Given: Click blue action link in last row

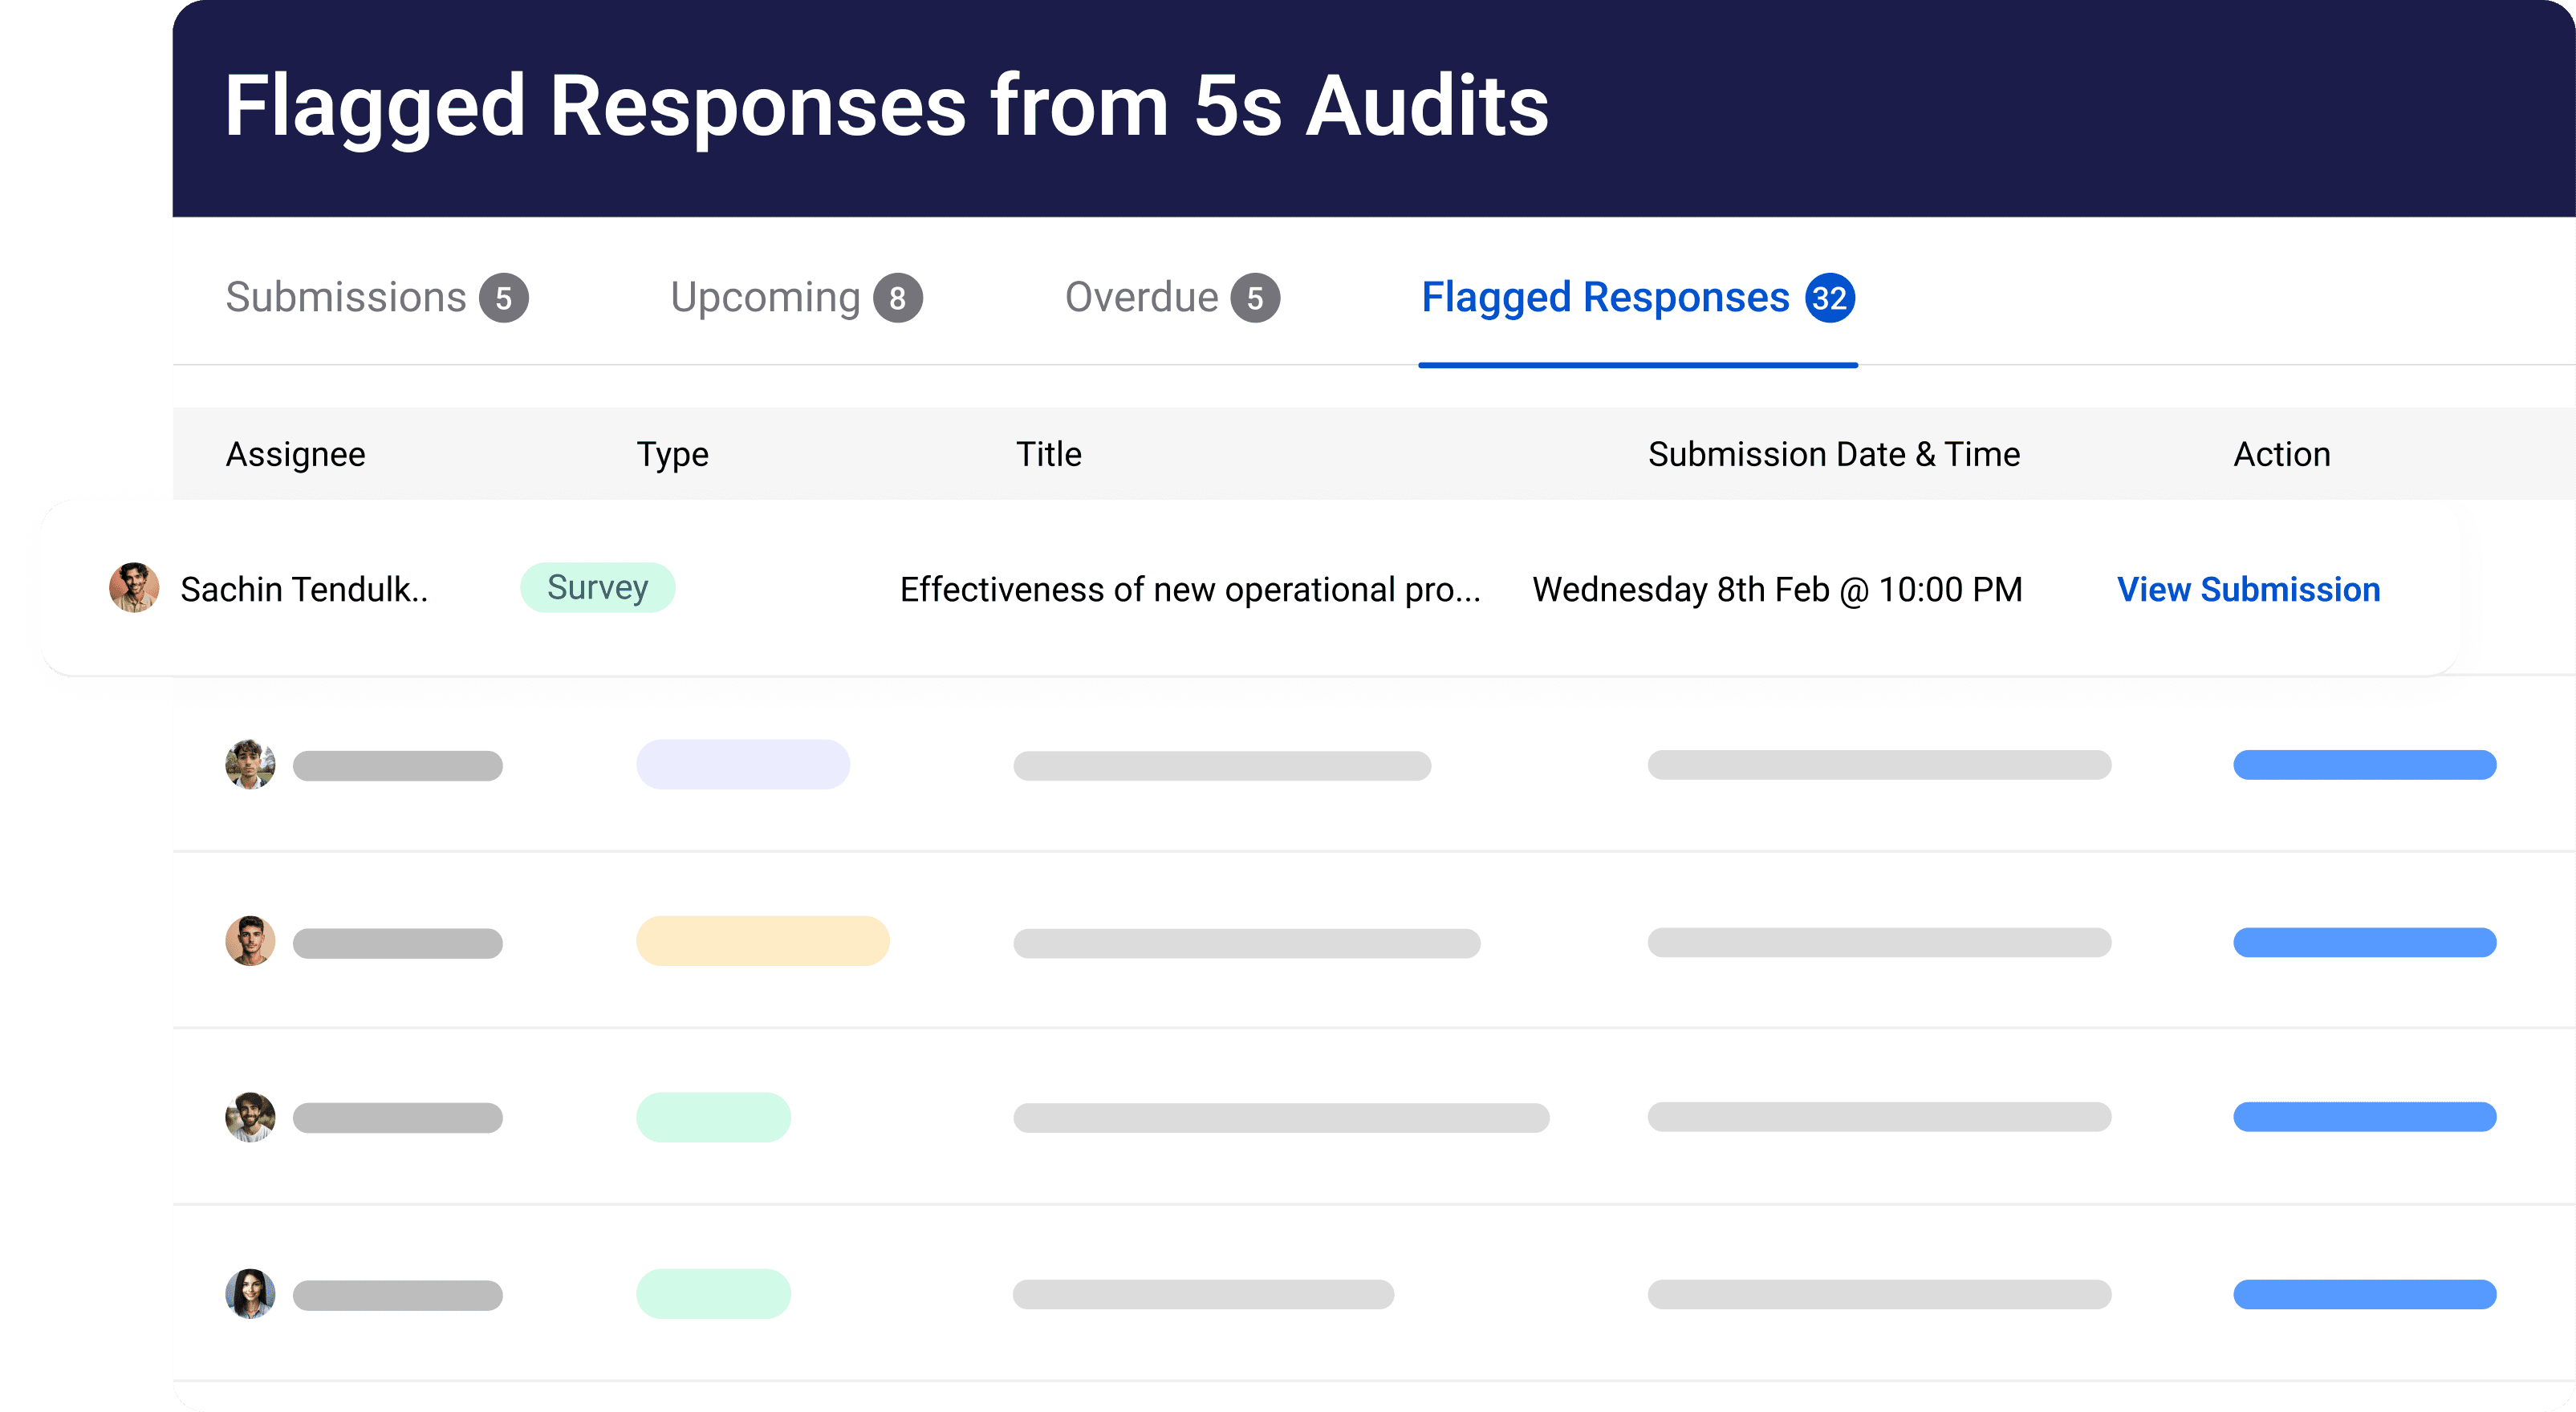Looking at the screenshot, I should coord(2364,1294).
